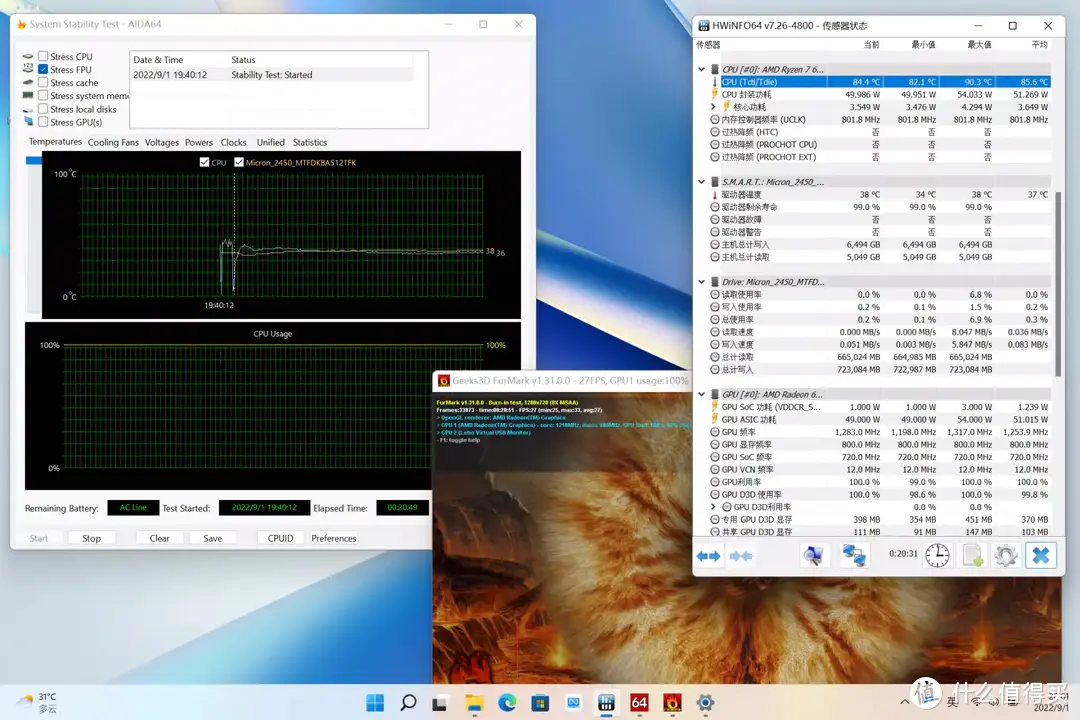
Task: Uncheck the CPU graph legend checkbox
Action: (x=204, y=163)
